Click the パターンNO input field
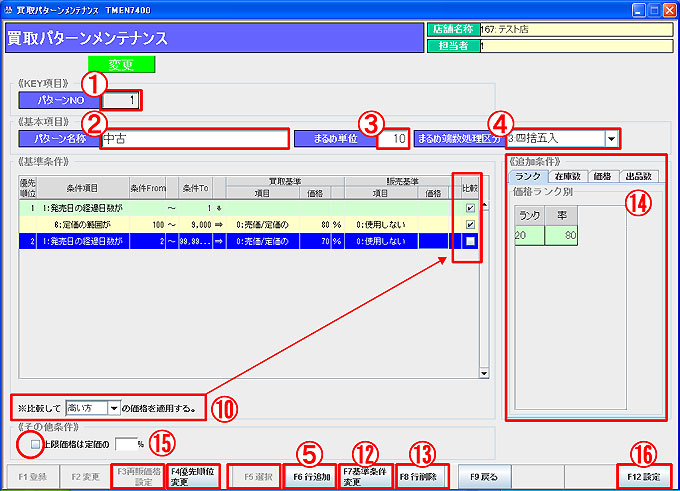 121,100
